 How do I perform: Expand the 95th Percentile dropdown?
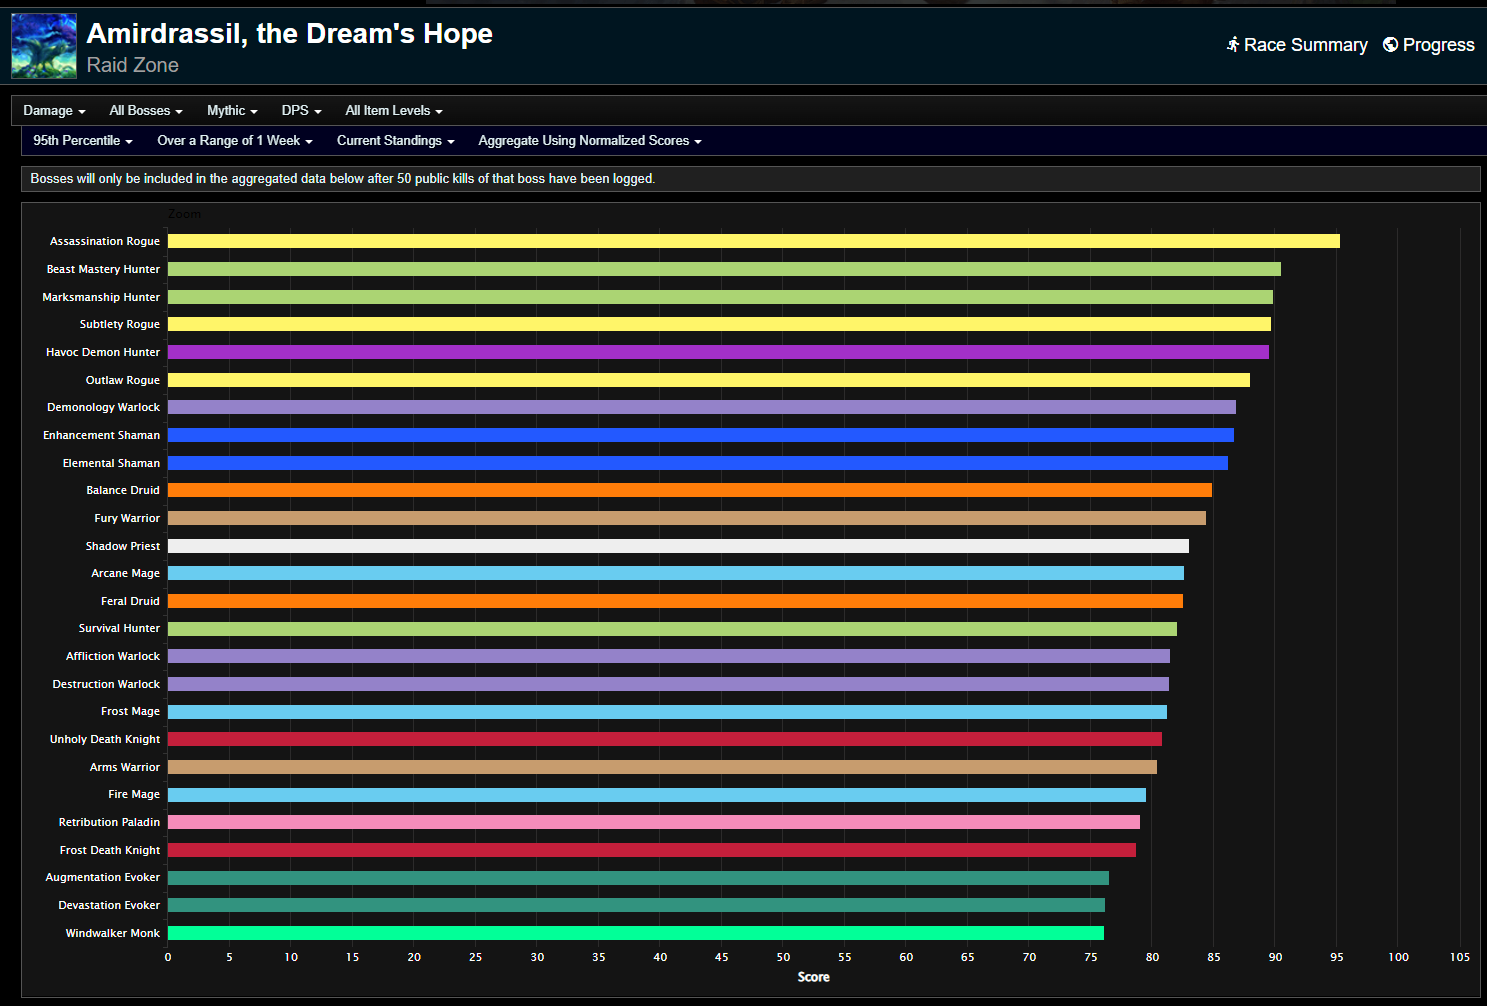83,141
